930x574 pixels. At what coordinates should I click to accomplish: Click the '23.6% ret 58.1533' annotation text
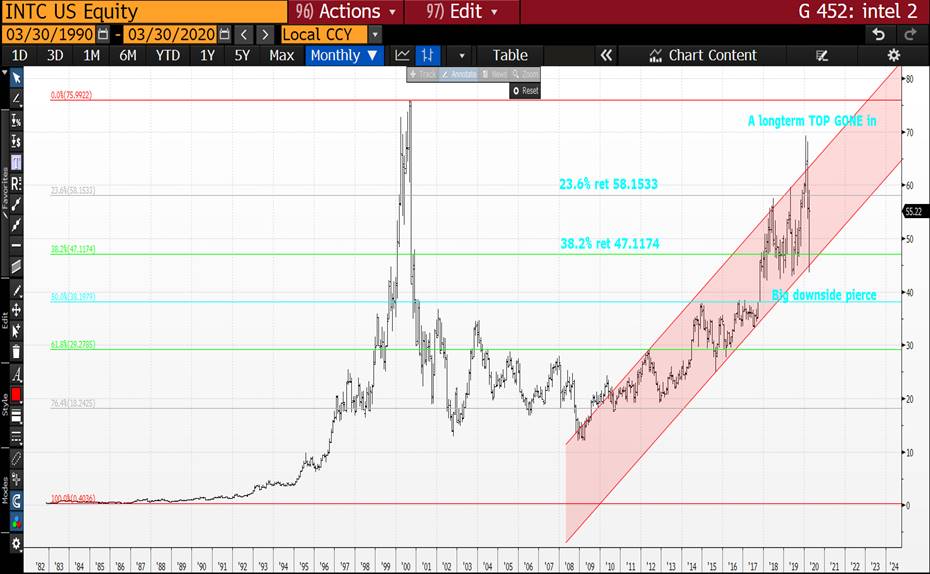[608, 184]
